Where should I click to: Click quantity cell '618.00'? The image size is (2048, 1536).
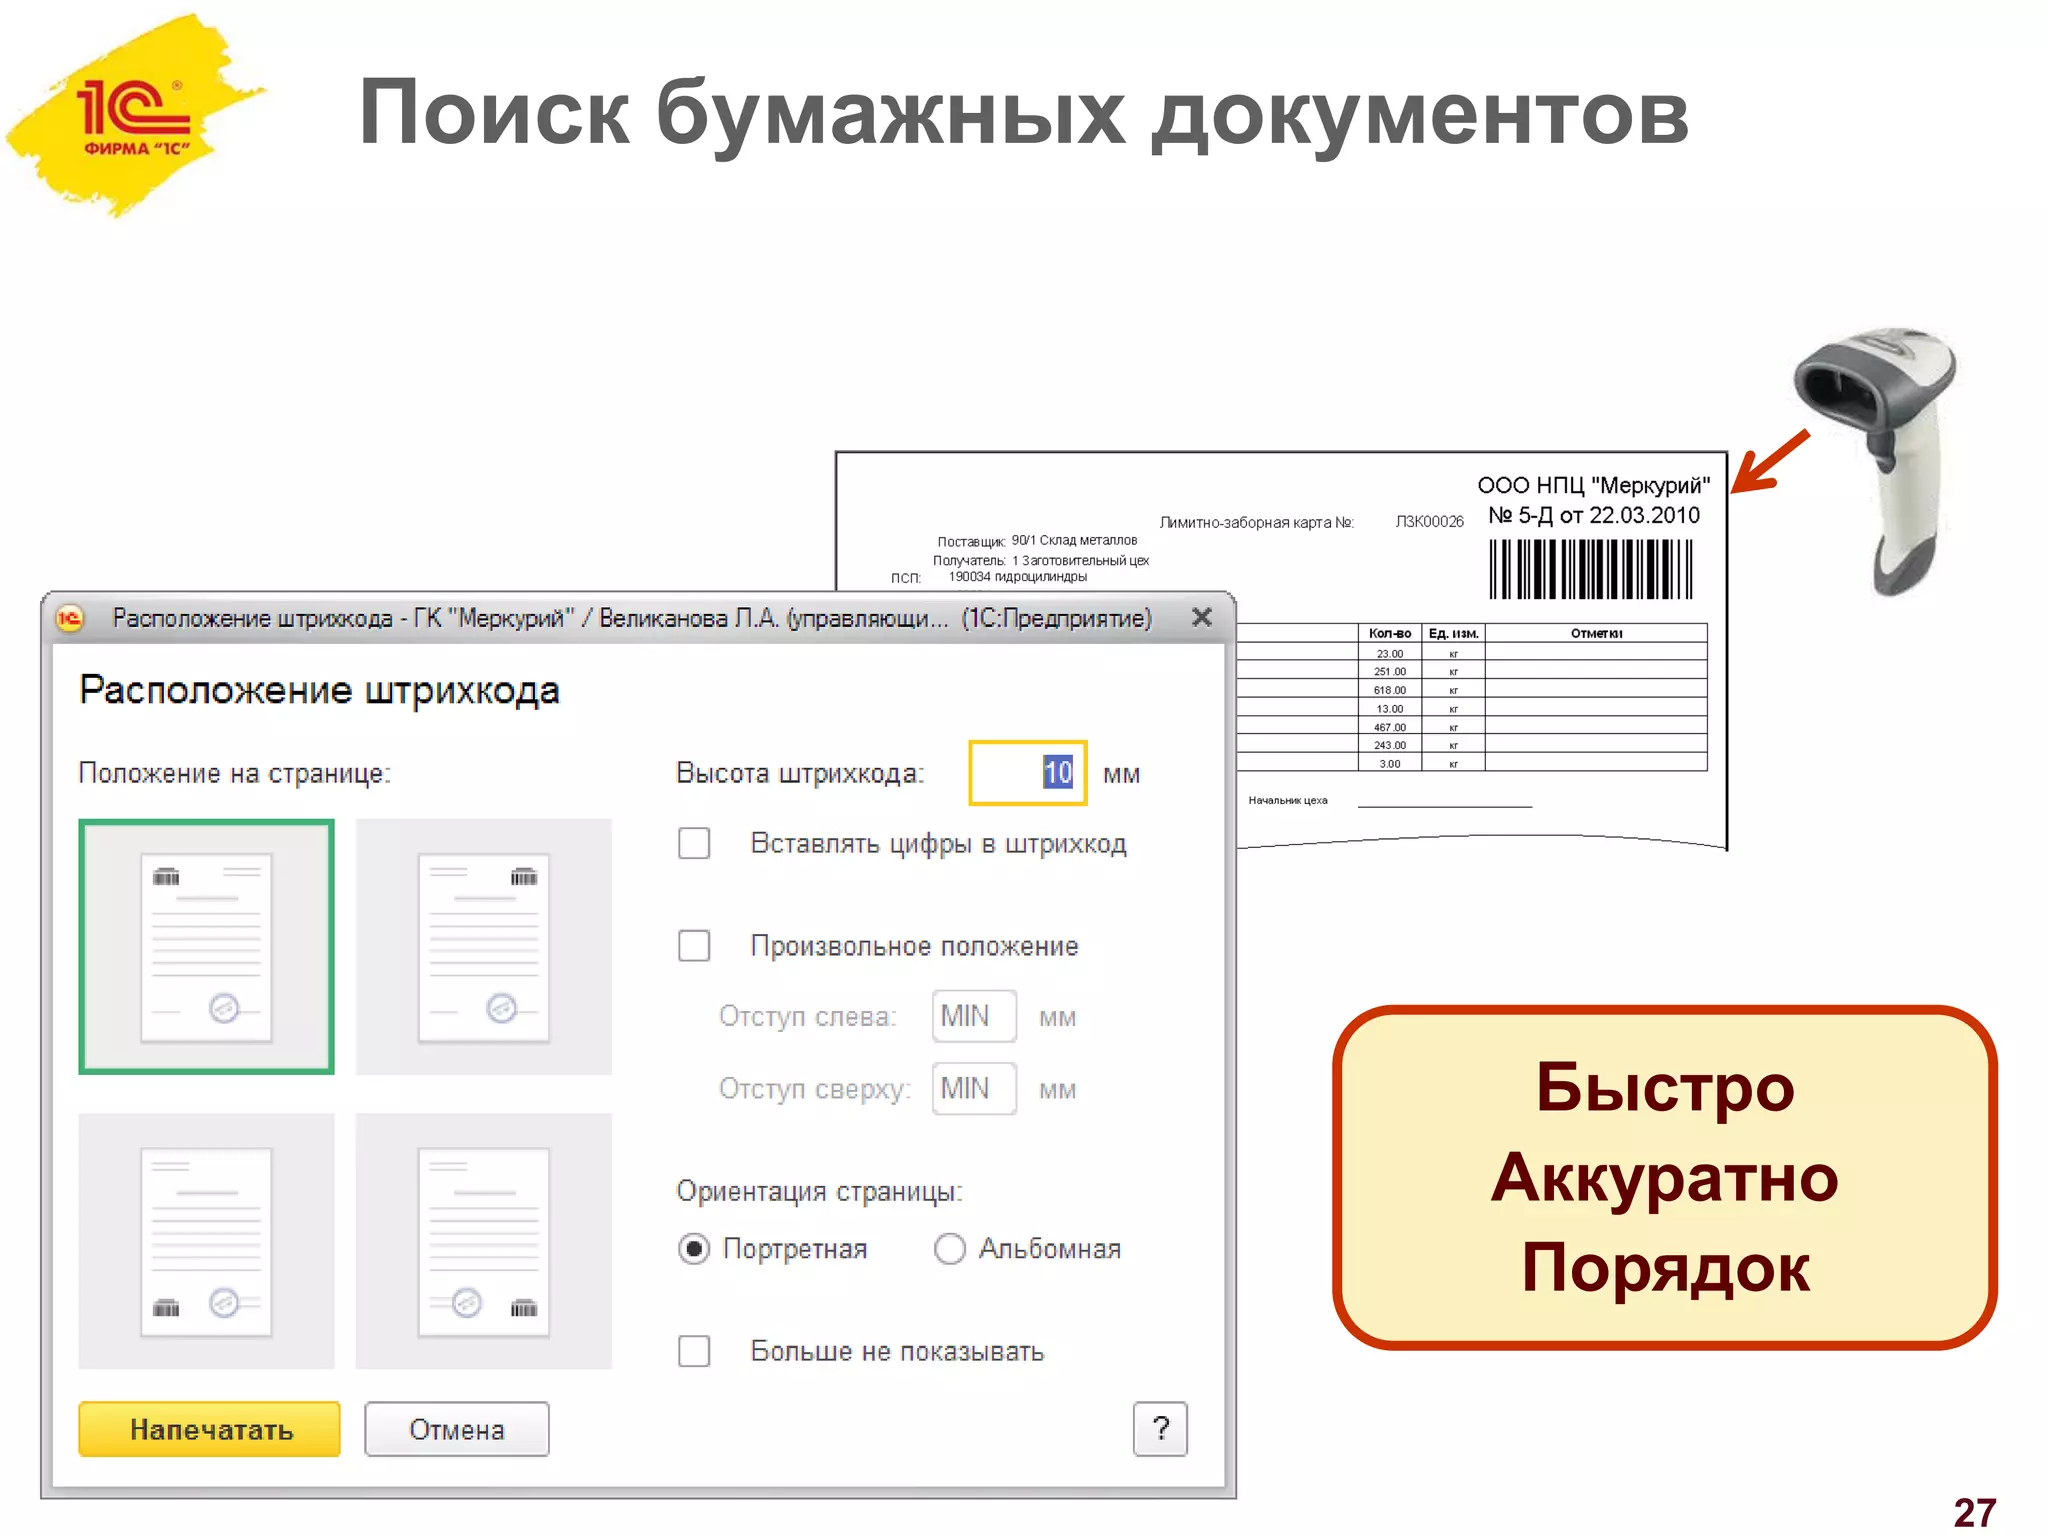(1389, 690)
